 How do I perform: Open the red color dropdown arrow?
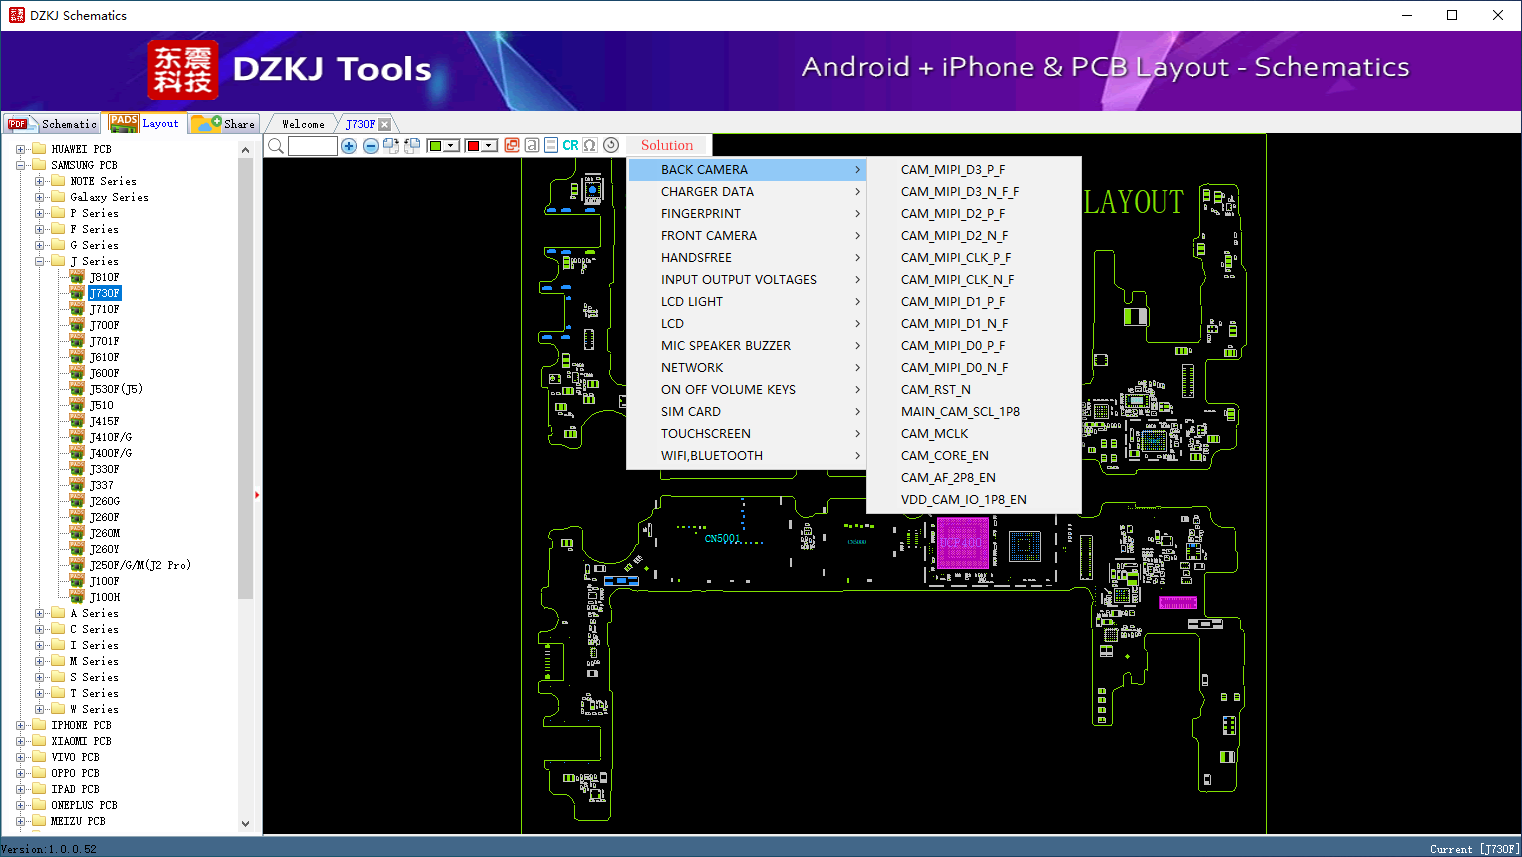tap(490, 146)
